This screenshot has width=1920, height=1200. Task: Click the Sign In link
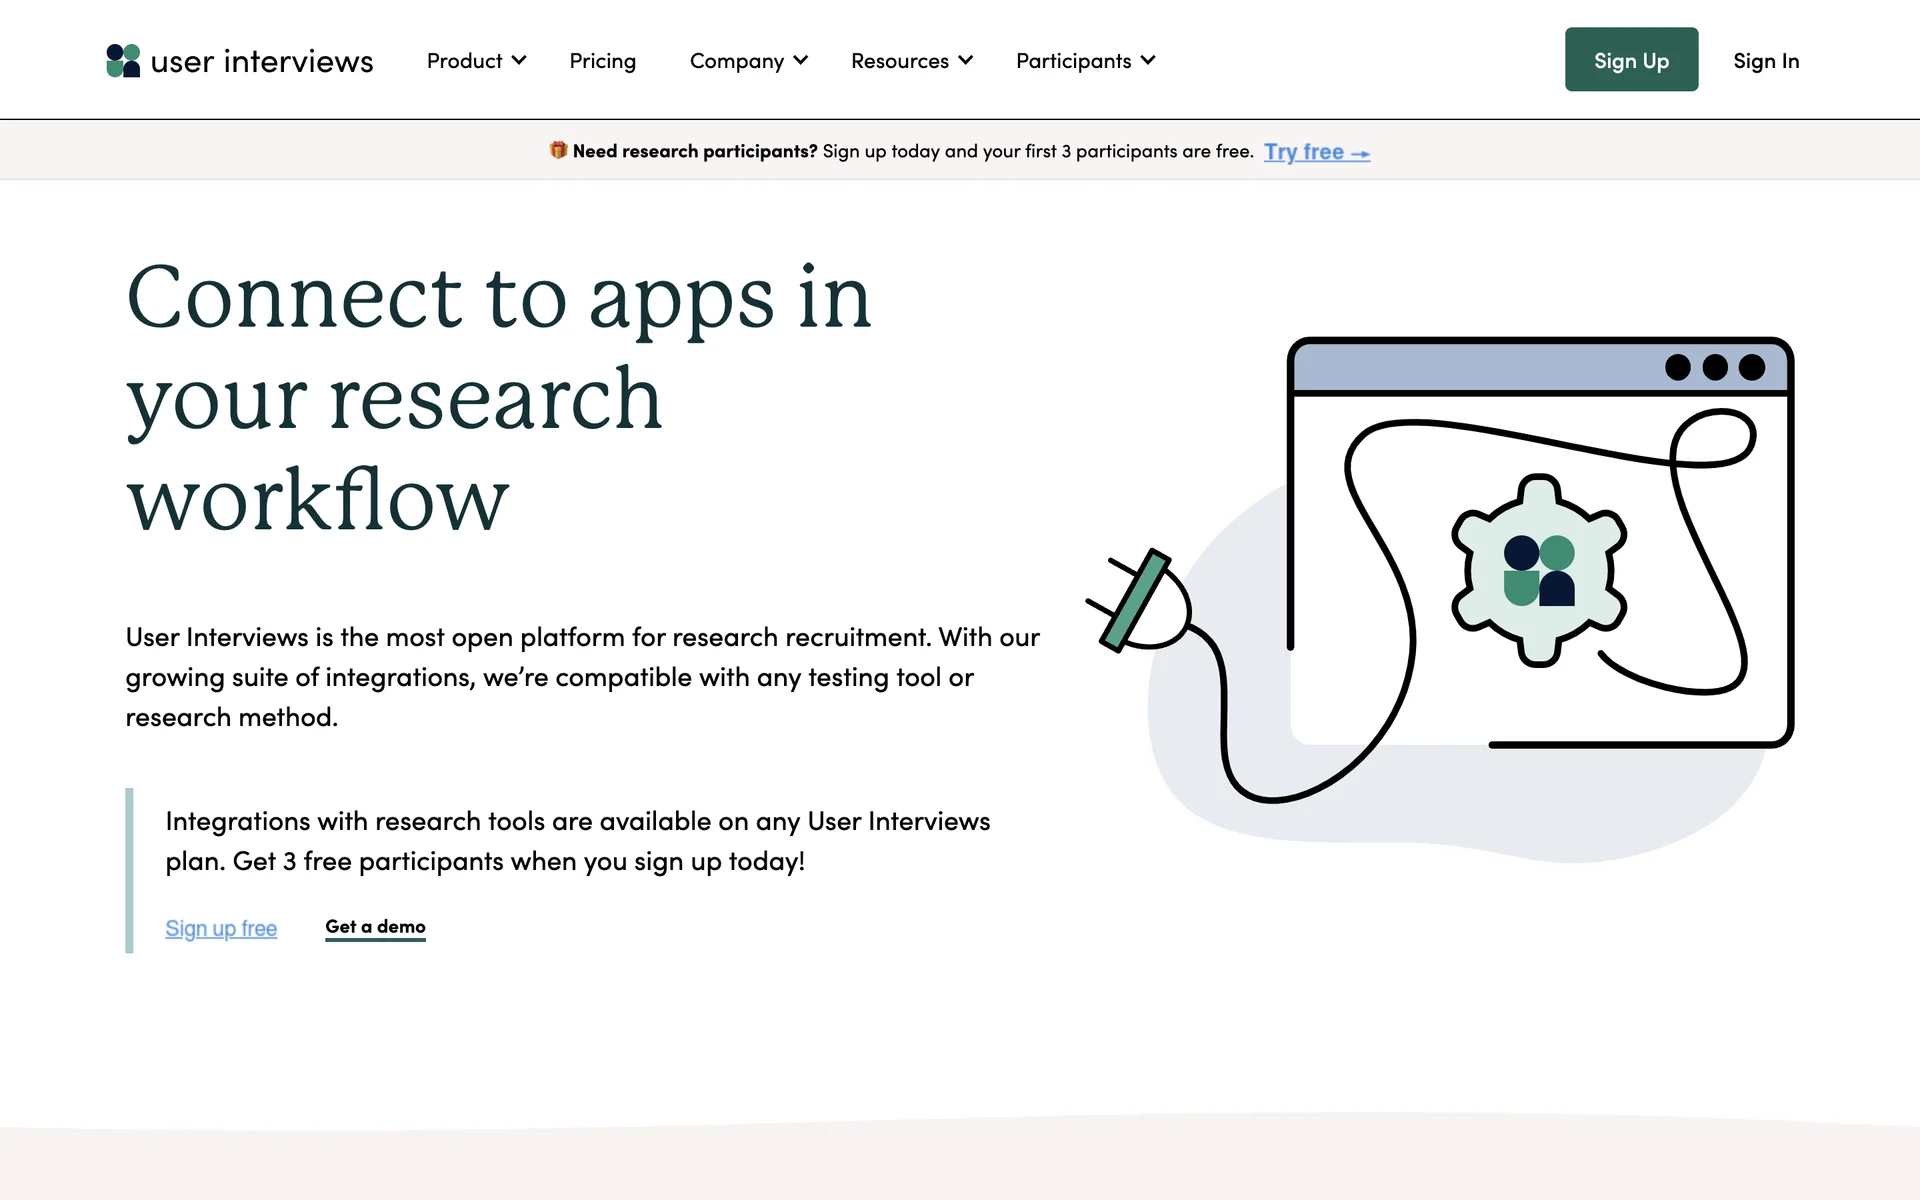tap(1765, 61)
